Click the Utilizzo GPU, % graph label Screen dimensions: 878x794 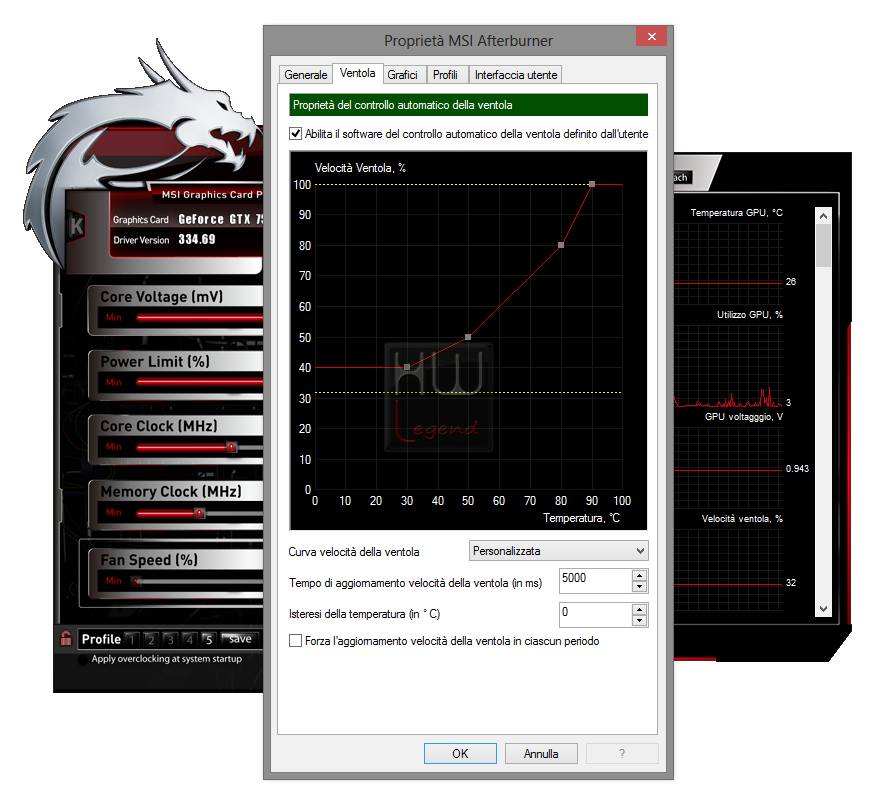pyautogui.click(x=750, y=315)
